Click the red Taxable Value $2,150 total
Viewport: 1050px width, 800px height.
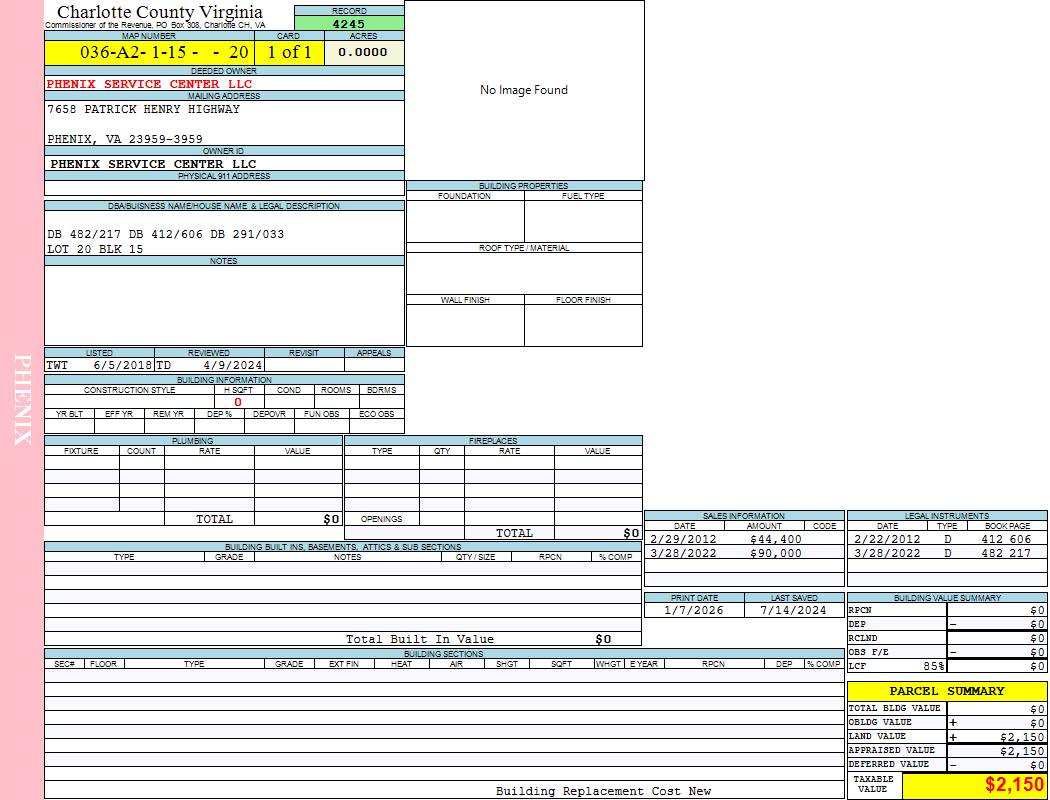coord(1014,785)
